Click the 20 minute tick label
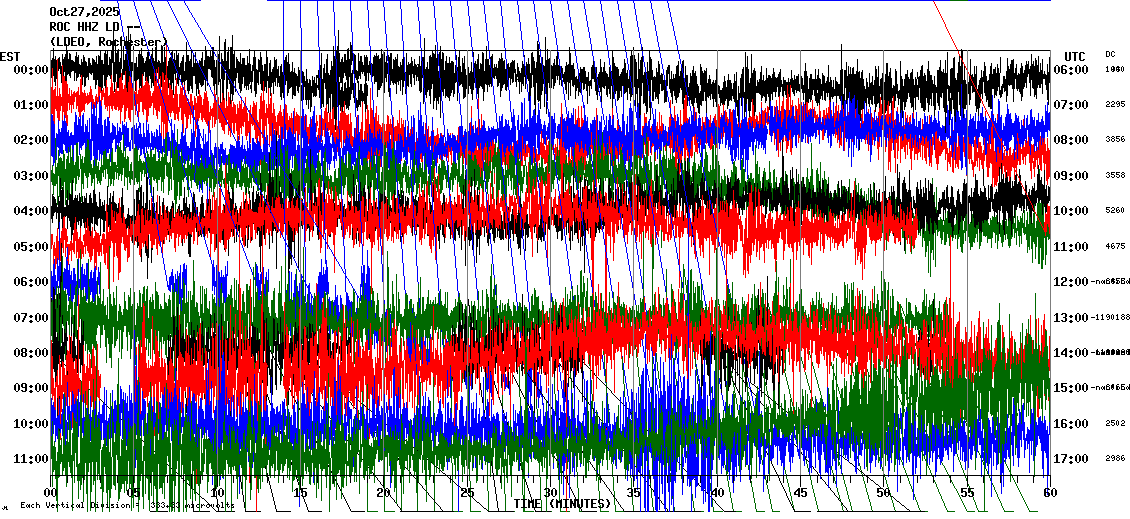Screen dimensions: 1130x519 pyautogui.click(x=383, y=493)
